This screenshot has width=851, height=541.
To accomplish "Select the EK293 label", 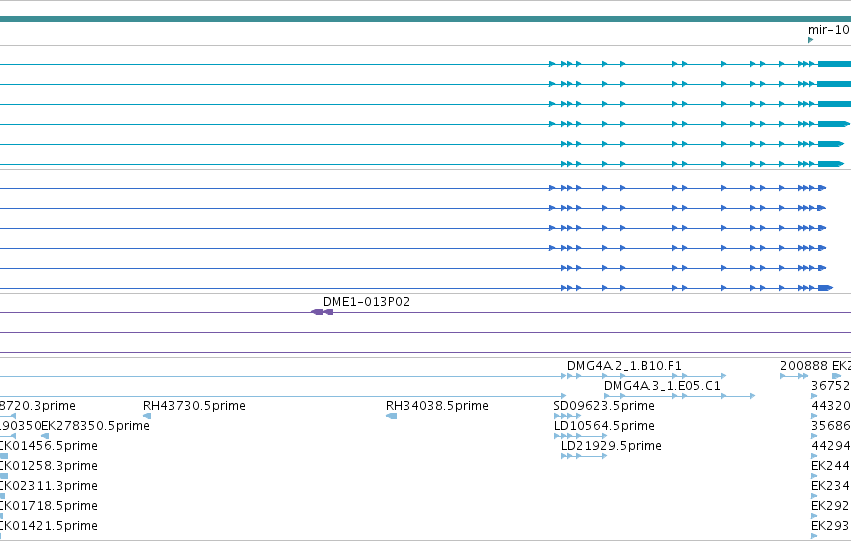I will (x=831, y=526).
